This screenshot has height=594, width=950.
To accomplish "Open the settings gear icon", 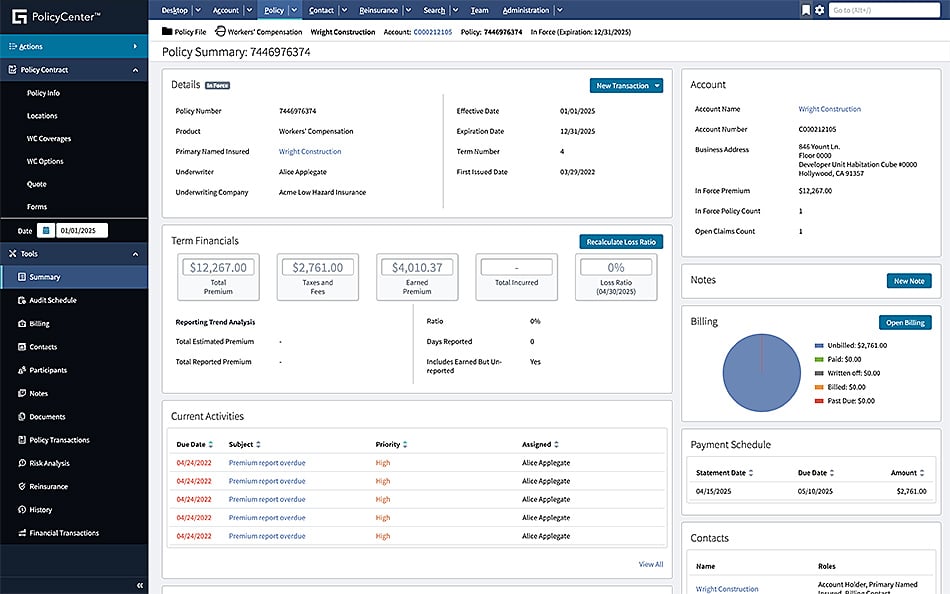I will tap(820, 10).
